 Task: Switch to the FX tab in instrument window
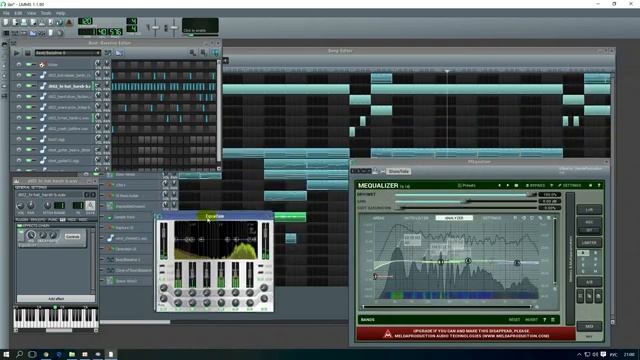point(62,220)
